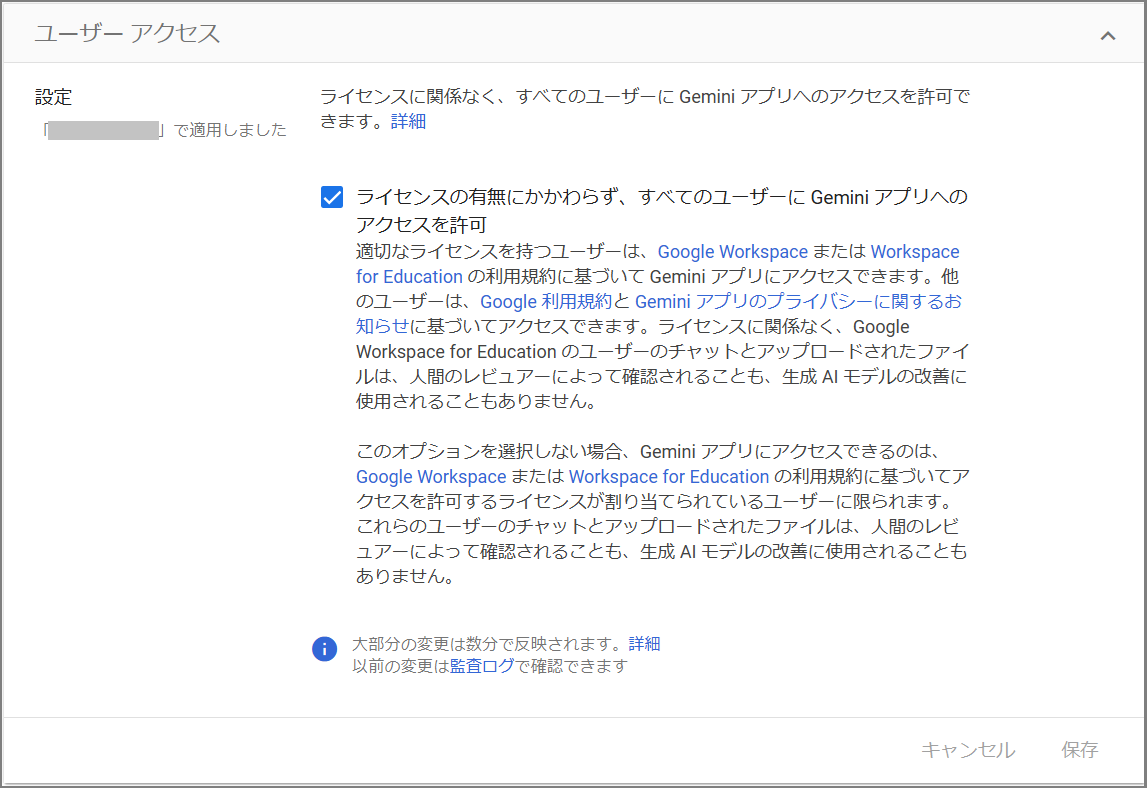This screenshot has width=1147, height=788.
Task: Click the checkbox label ライセンスの有無にかかわらず
Action: 662,211
